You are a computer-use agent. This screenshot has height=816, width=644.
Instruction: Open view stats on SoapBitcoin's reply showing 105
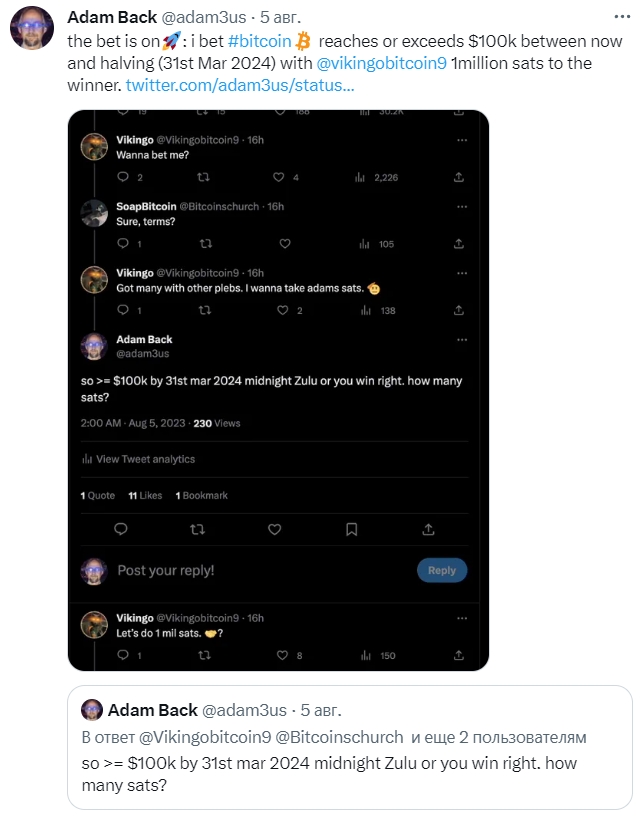pos(376,244)
